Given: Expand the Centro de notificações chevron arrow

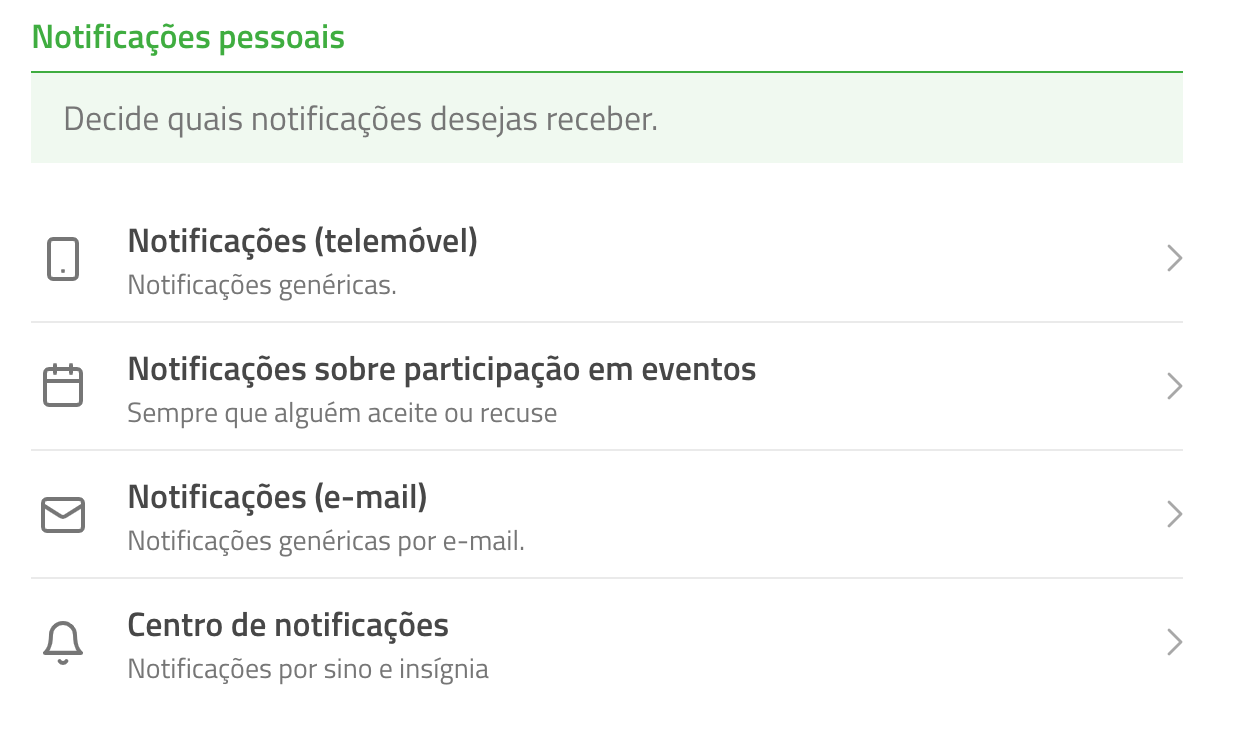Looking at the screenshot, I should [x=1175, y=642].
